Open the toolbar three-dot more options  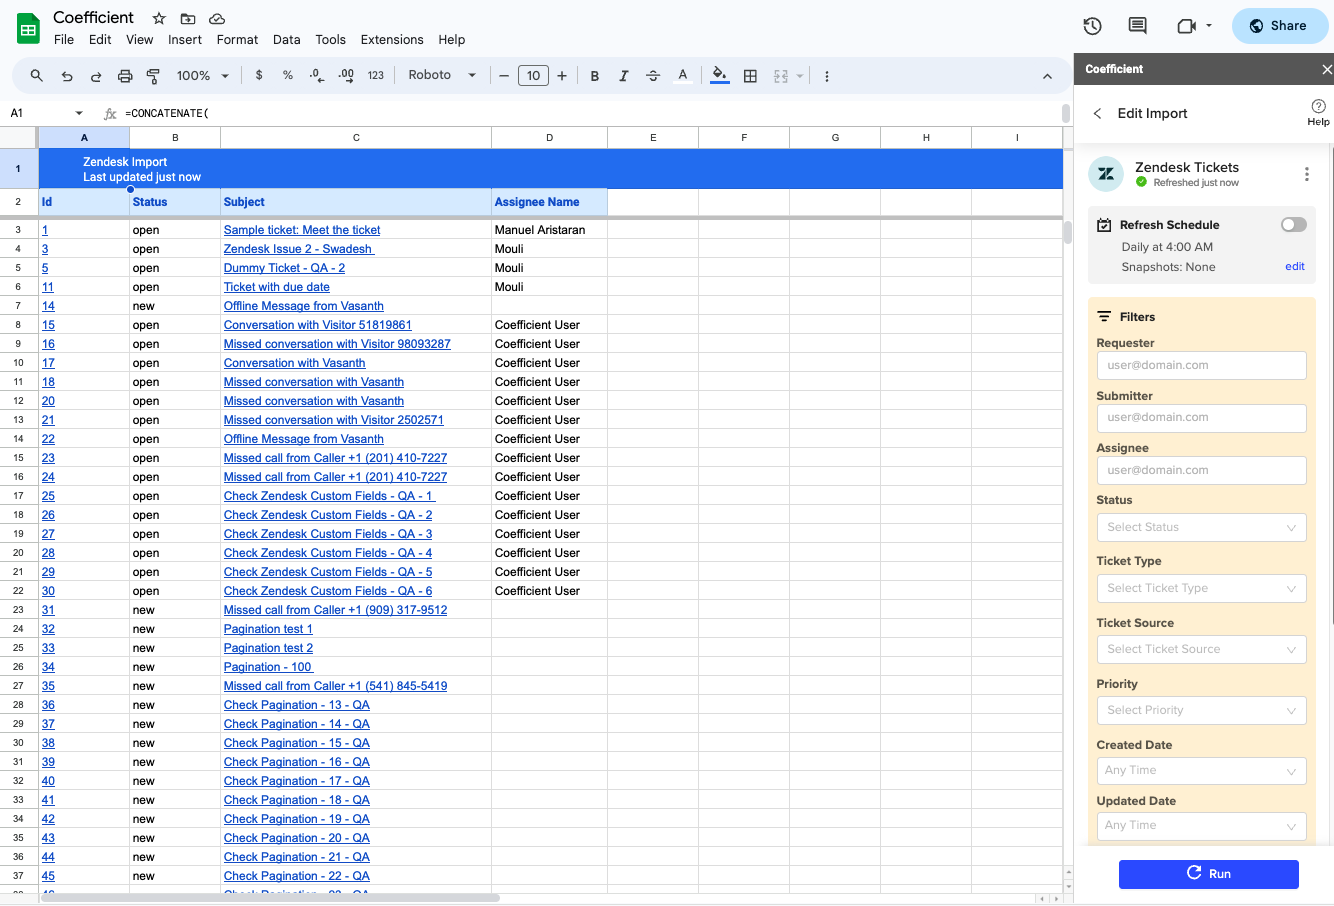pos(826,76)
